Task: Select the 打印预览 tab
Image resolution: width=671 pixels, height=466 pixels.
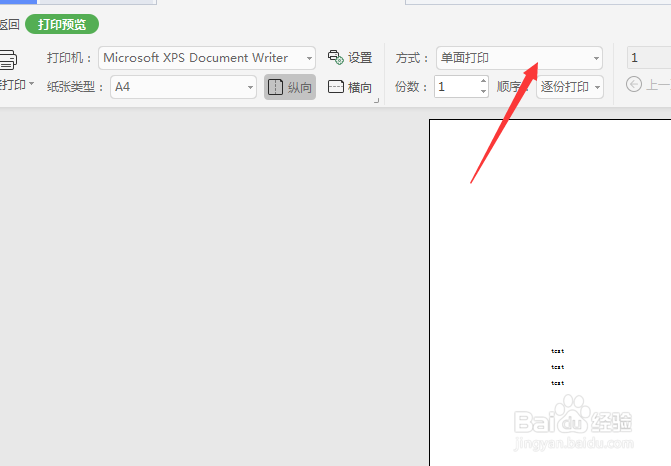Action: [62, 24]
